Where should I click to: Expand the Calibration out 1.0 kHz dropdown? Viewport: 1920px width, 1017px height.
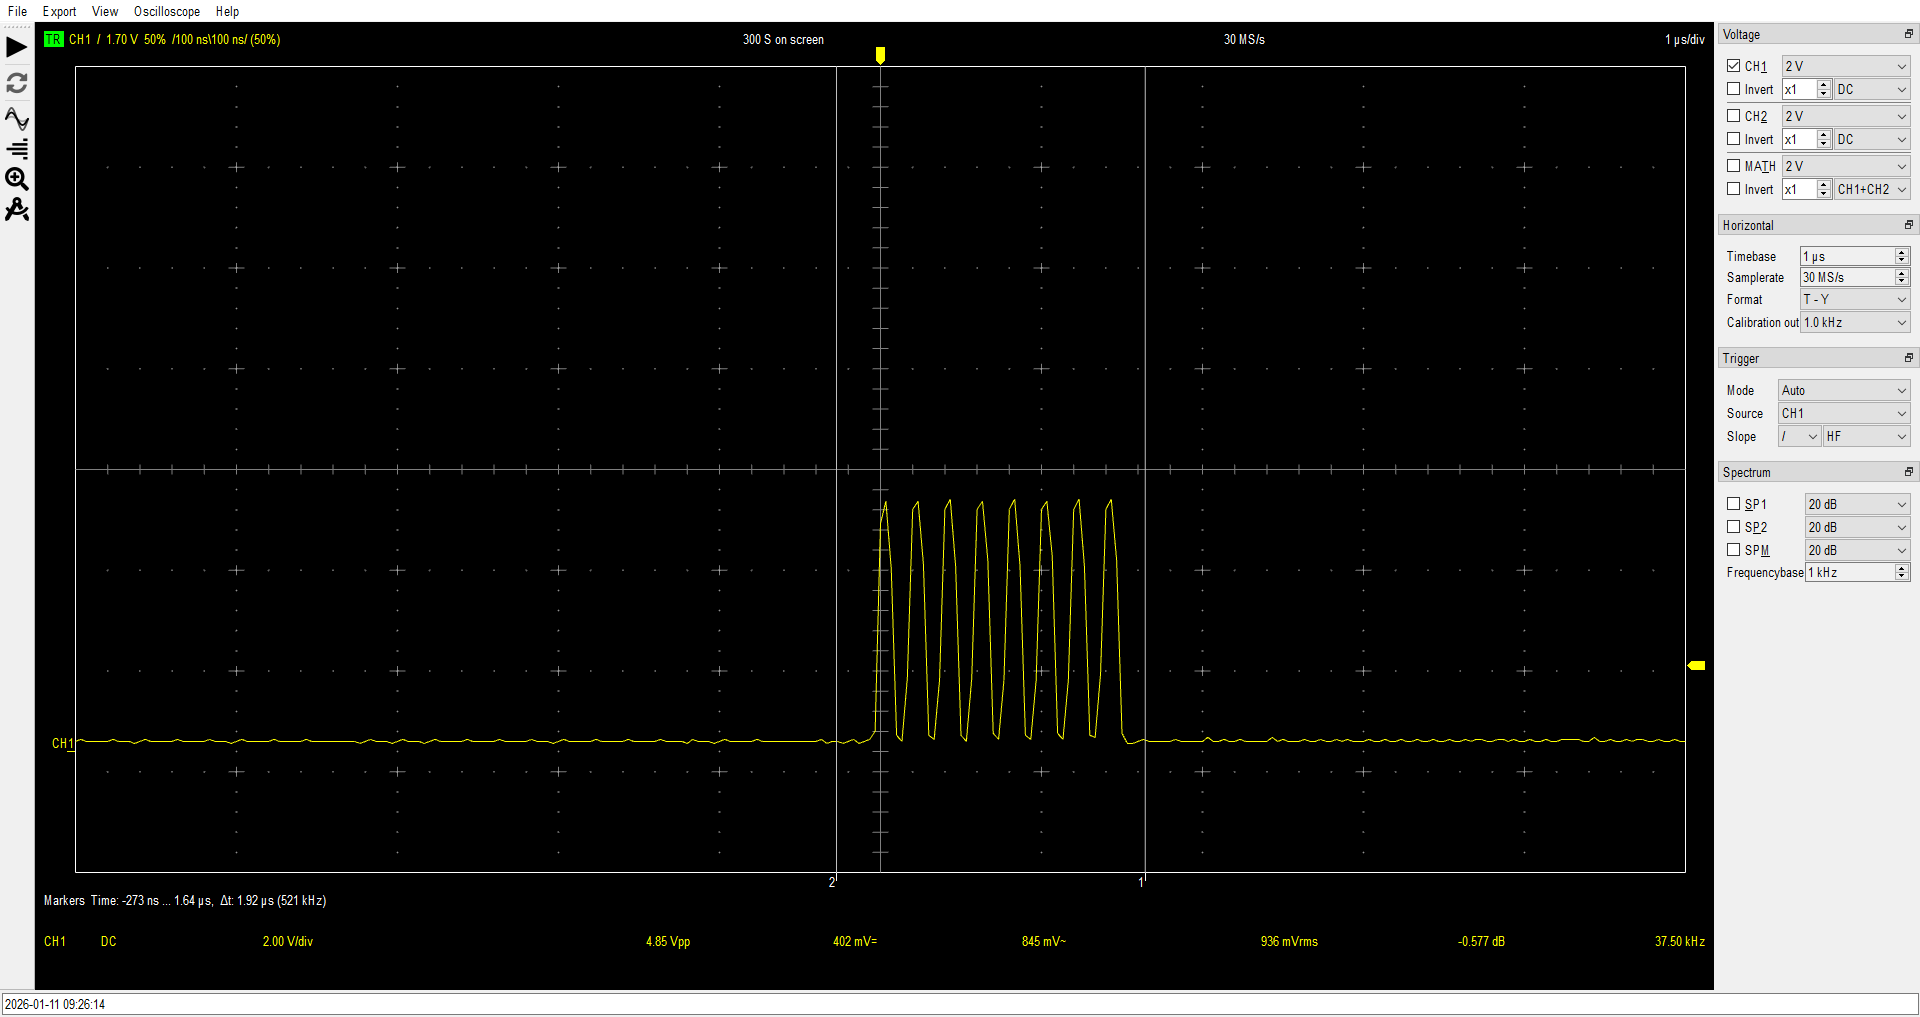click(x=1854, y=322)
